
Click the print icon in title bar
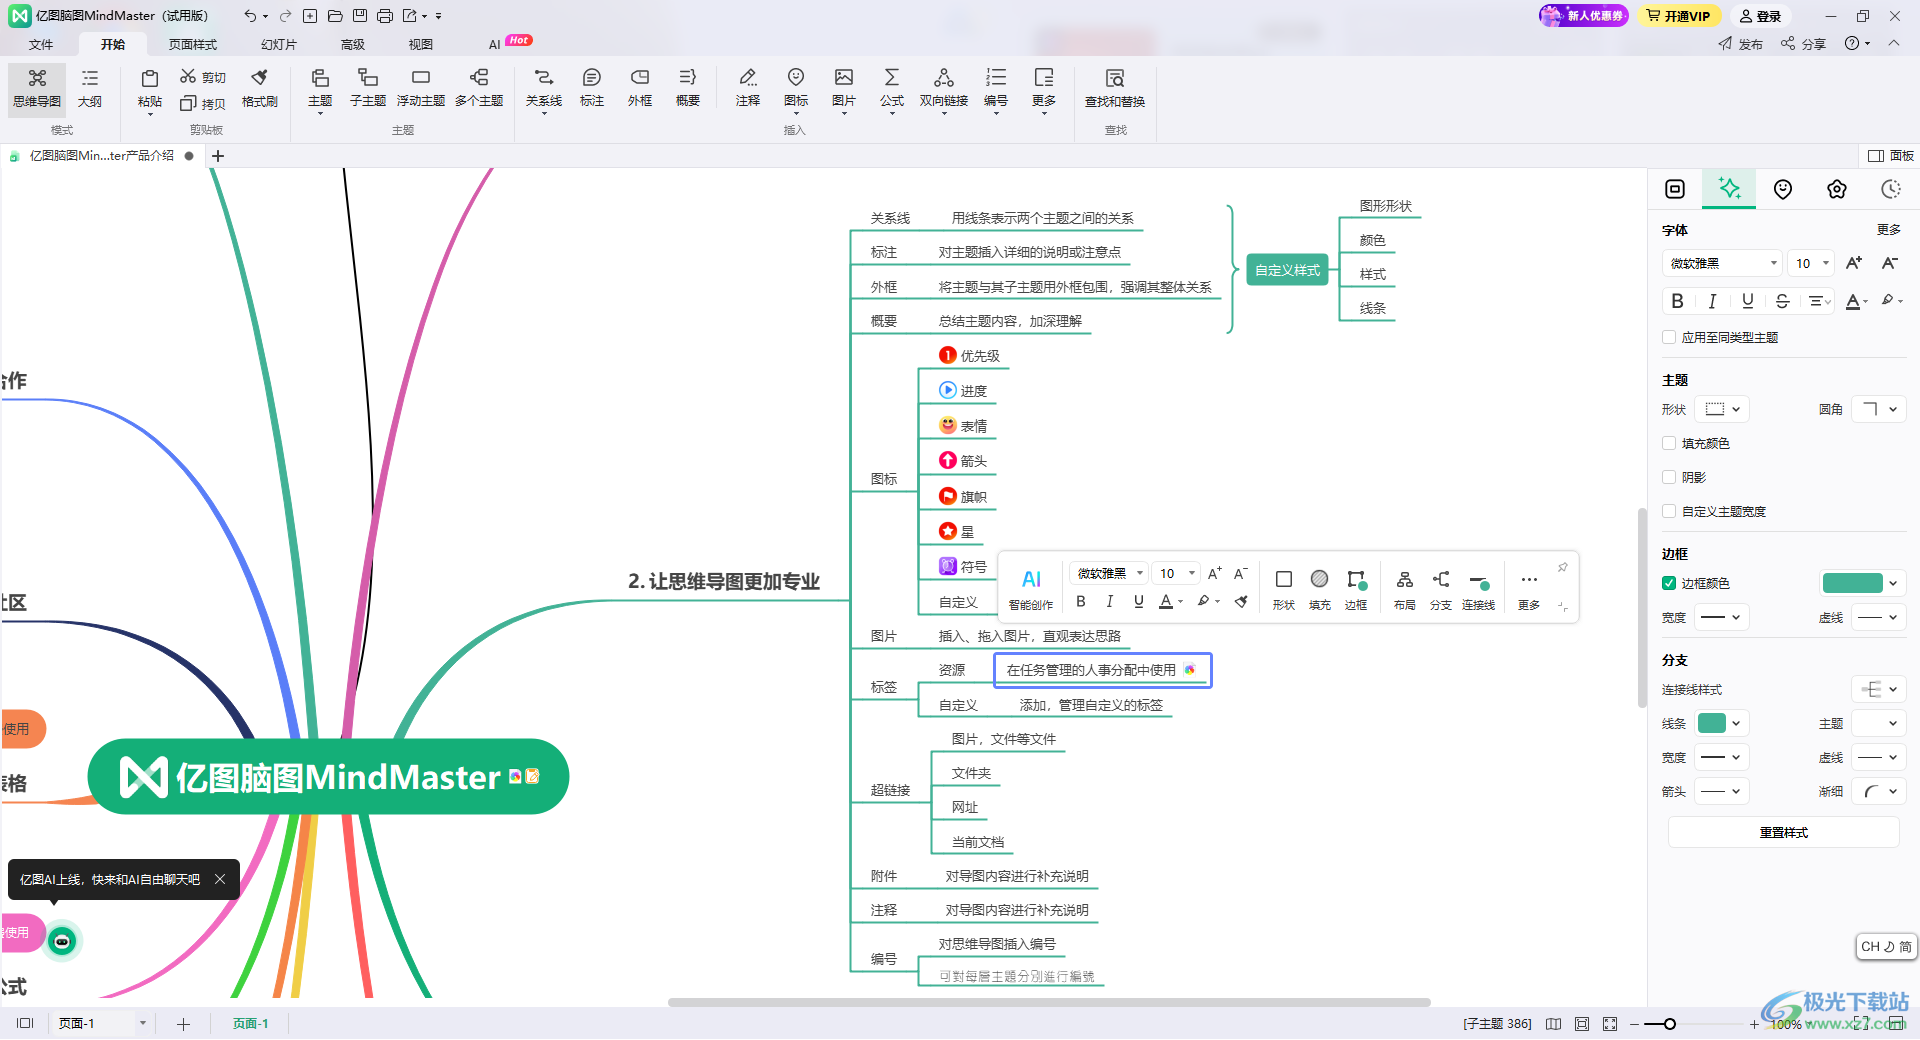click(385, 16)
